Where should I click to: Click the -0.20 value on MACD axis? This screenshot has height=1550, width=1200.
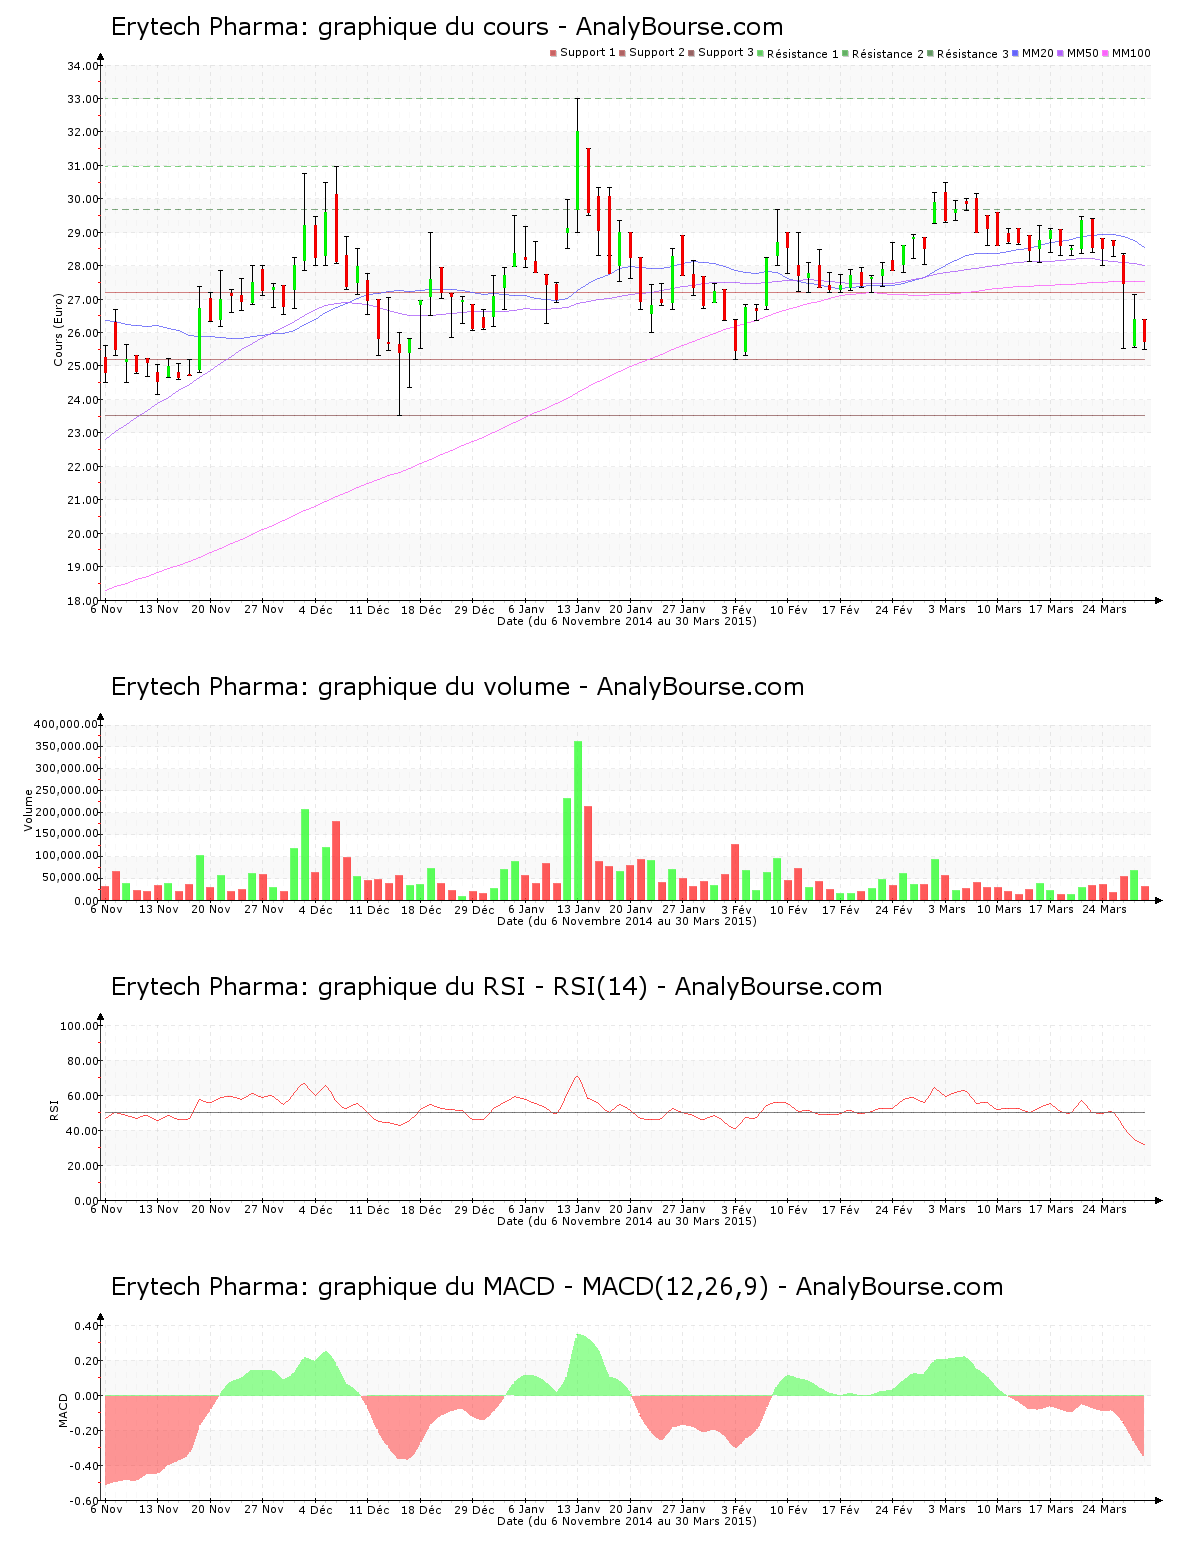[84, 1431]
